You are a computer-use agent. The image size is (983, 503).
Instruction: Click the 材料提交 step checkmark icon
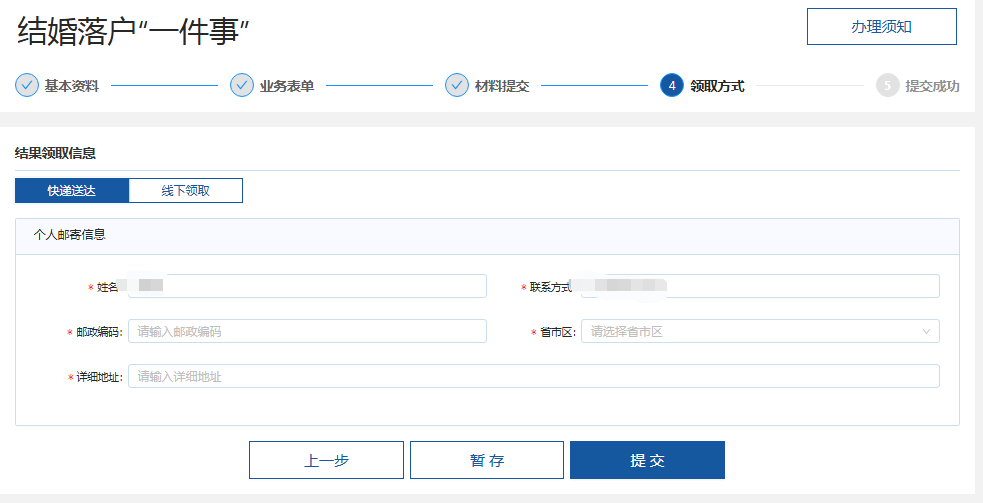tap(457, 85)
